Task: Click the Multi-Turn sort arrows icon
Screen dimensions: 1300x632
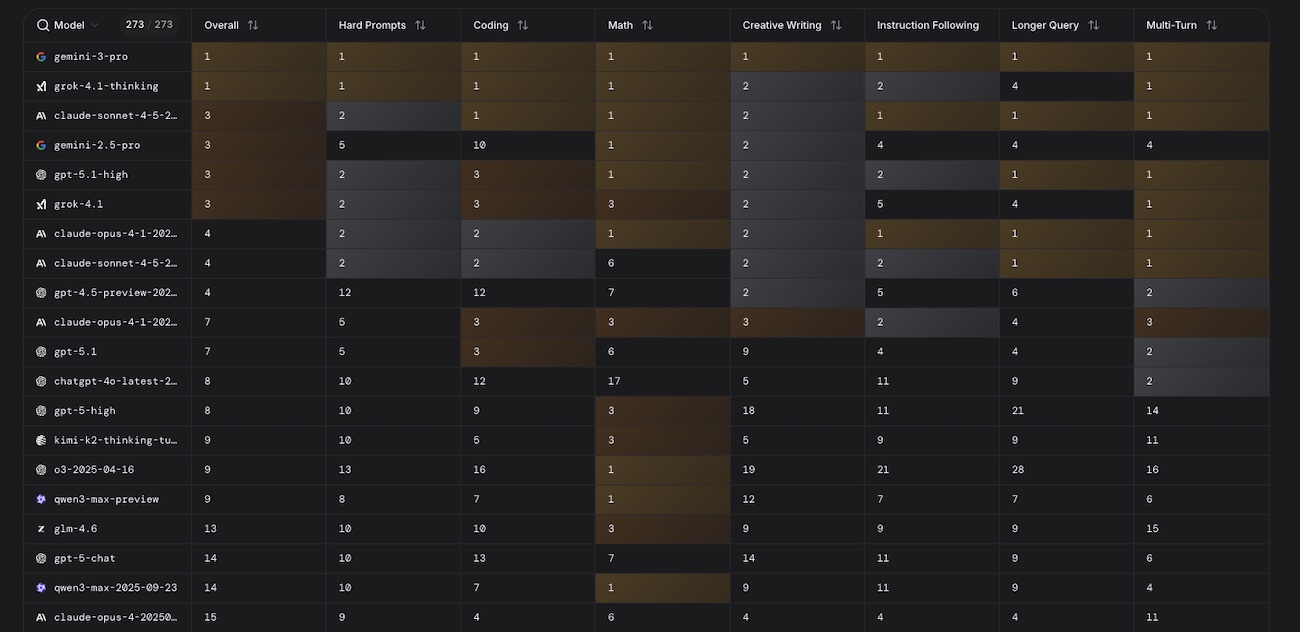Action: (x=1211, y=25)
